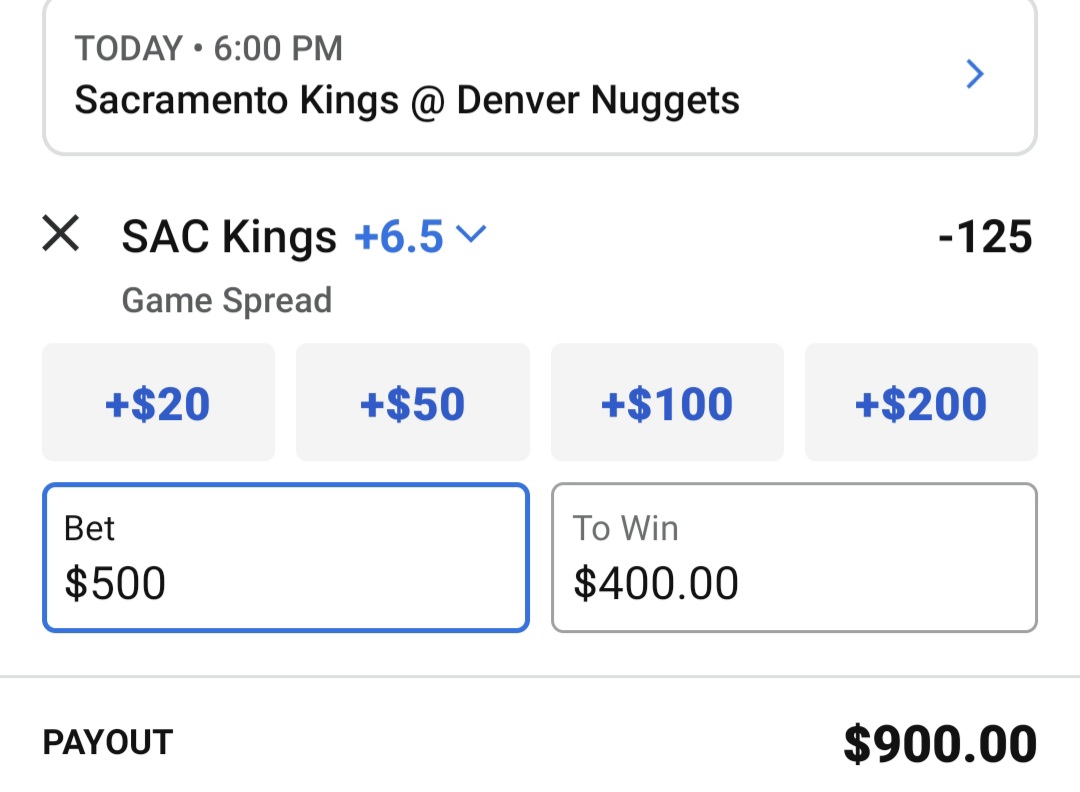Add $20 to the bet
This screenshot has height=792, width=1080.
158,403
